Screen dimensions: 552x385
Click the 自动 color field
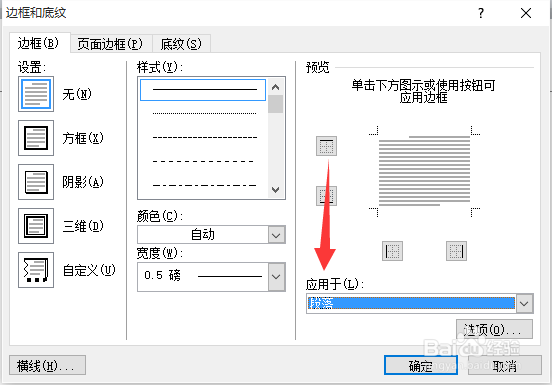pos(203,235)
